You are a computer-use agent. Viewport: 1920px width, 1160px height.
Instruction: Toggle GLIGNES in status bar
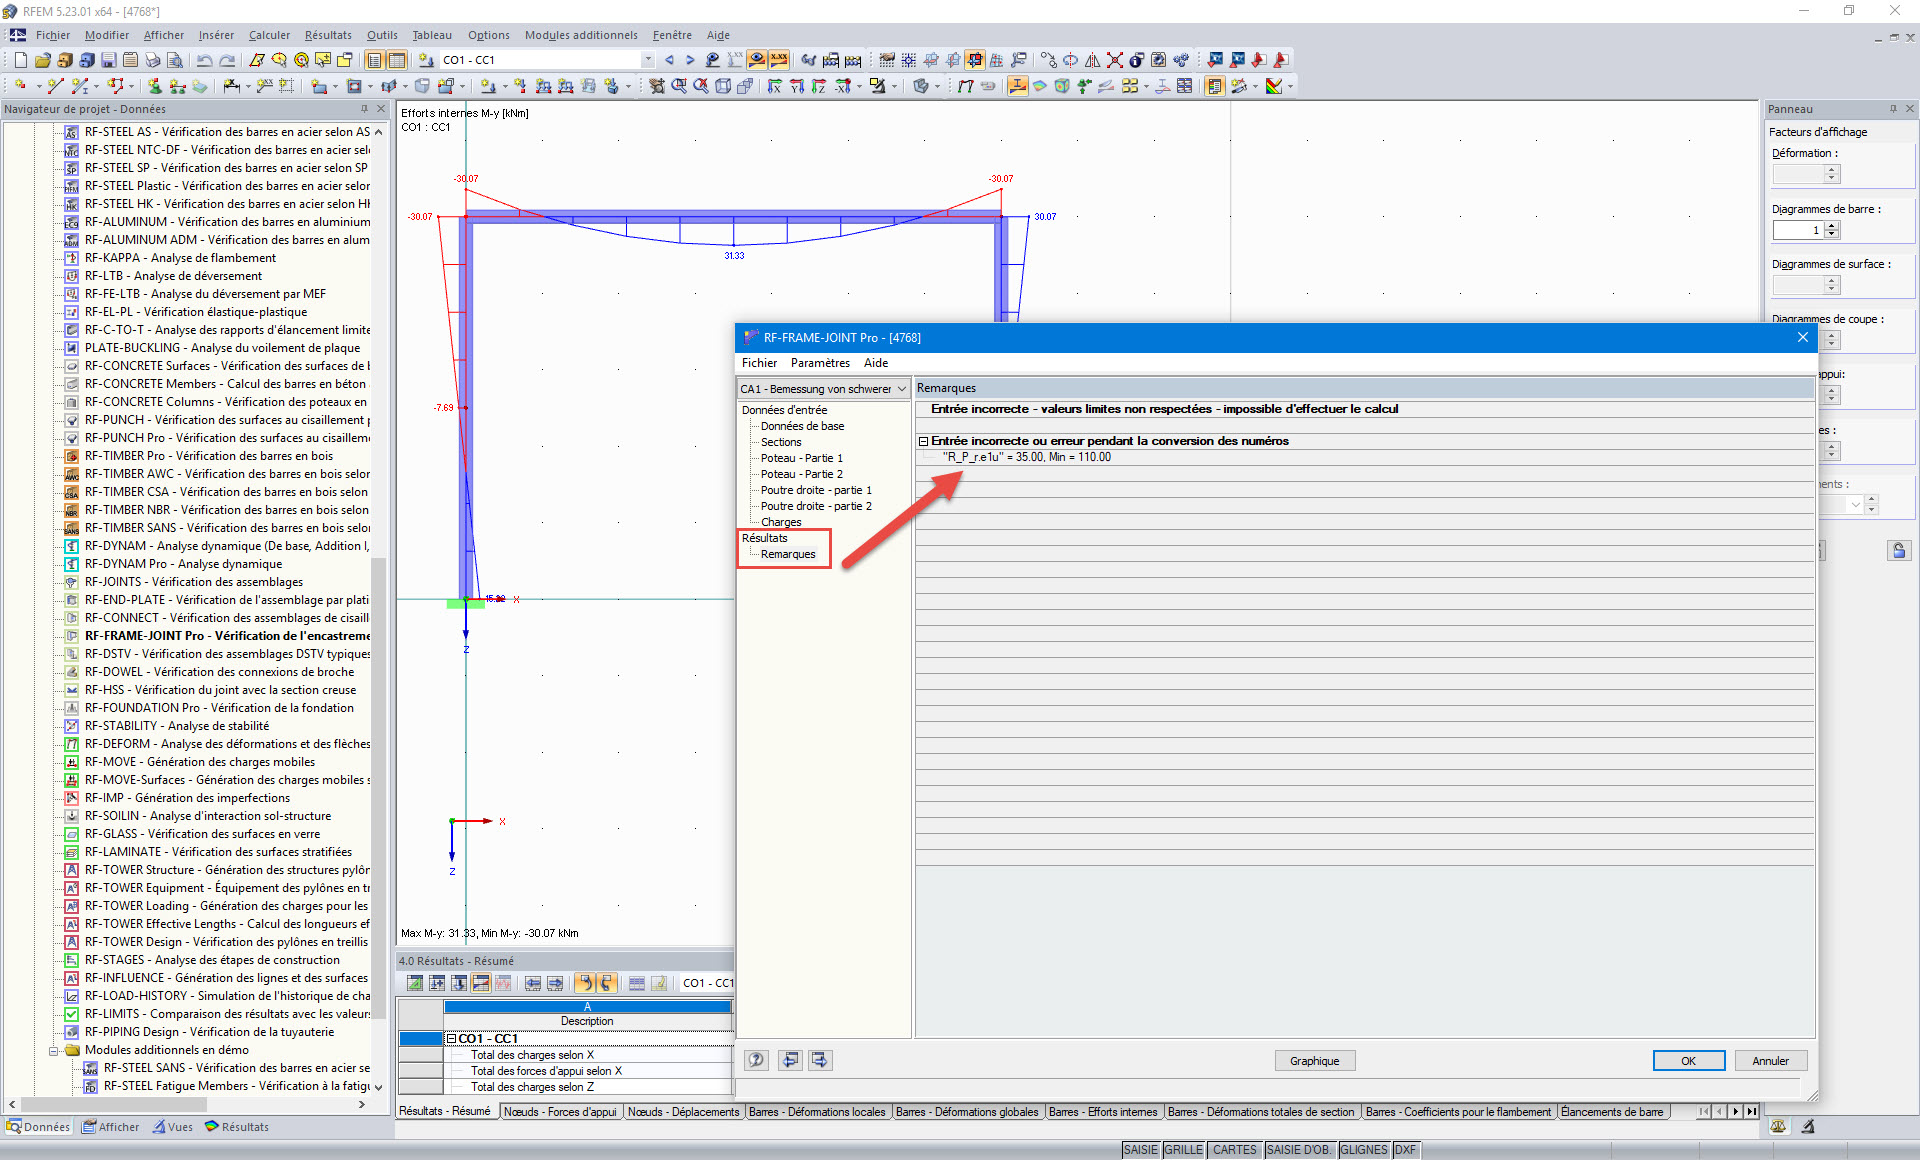pos(1363,1150)
